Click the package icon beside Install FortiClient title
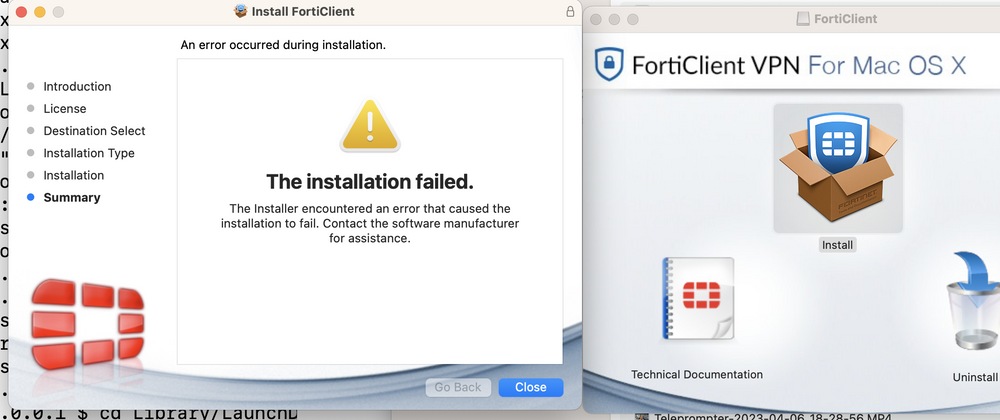Screen dimensions: 1000x420 click(241, 12)
